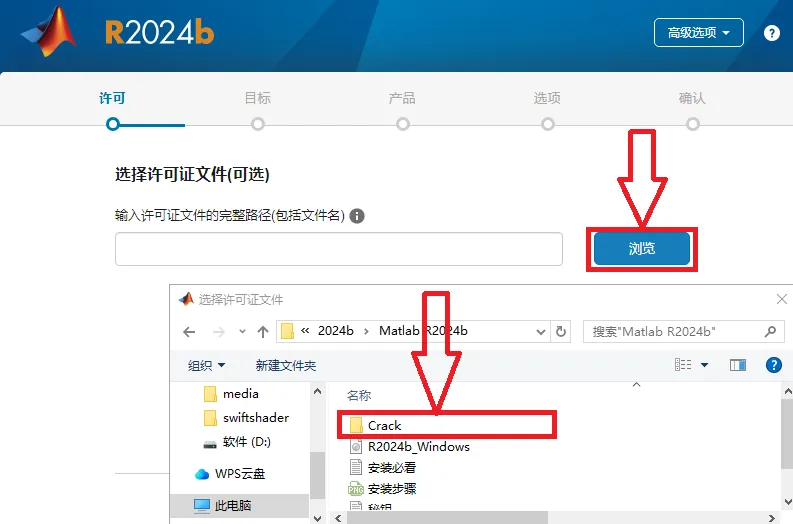Click the 选项 step circle marker

coord(548,124)
